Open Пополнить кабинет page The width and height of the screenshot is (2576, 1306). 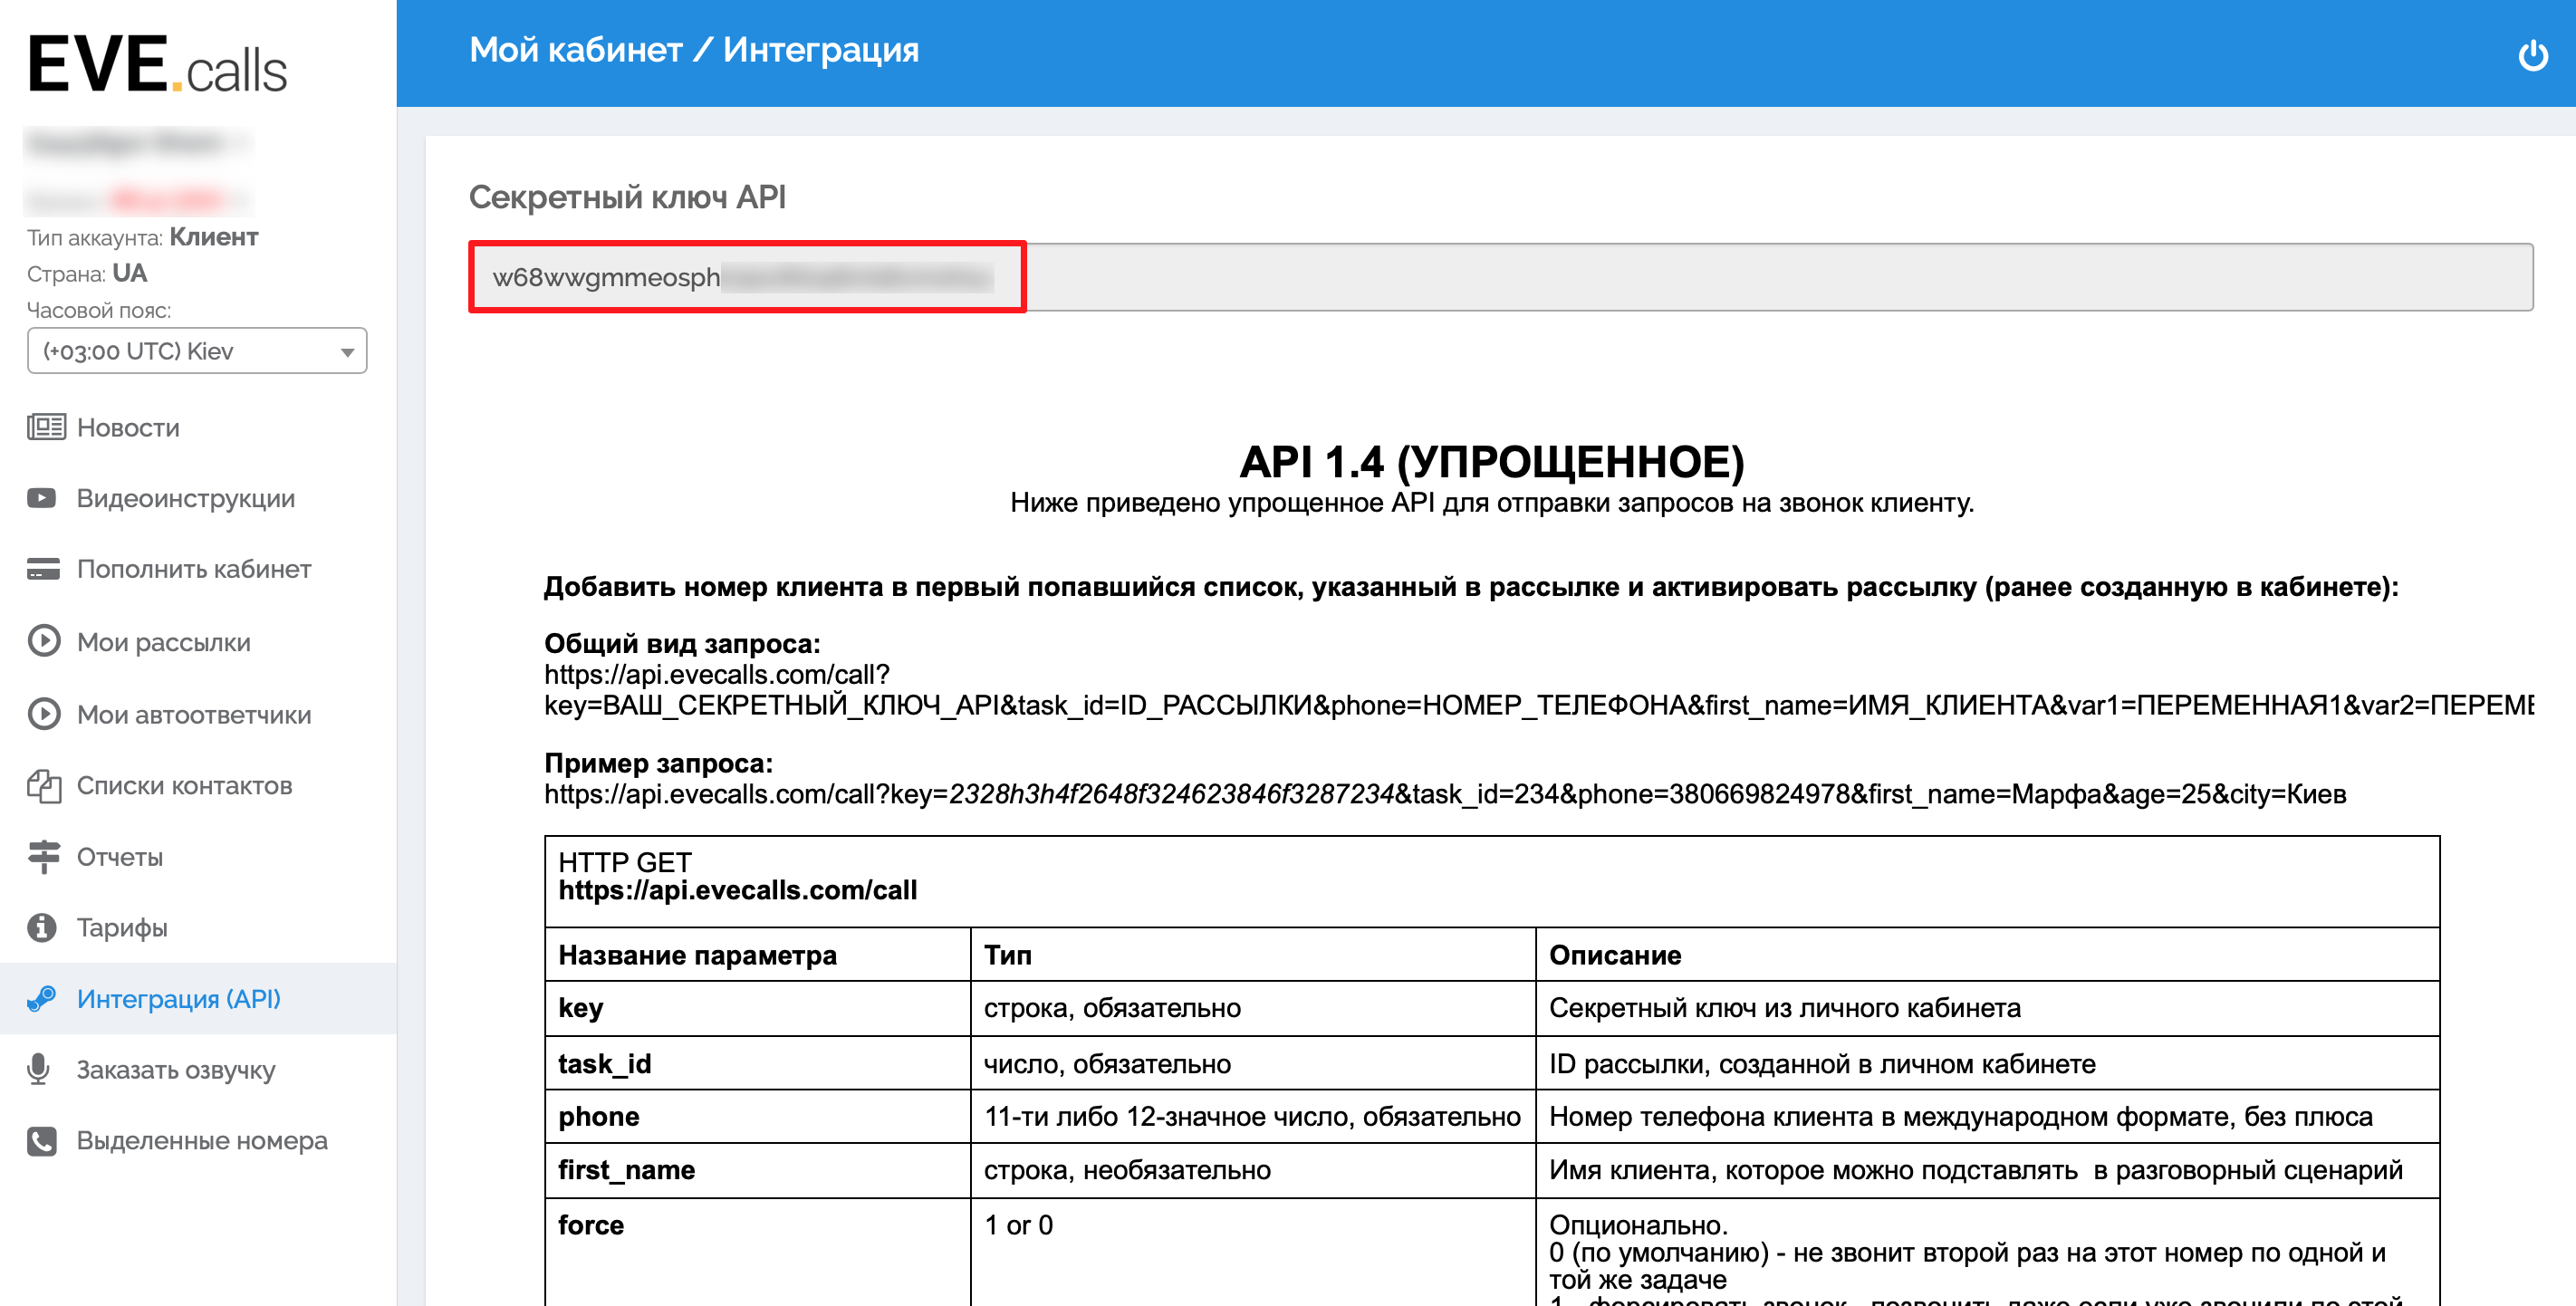[194, 570]
